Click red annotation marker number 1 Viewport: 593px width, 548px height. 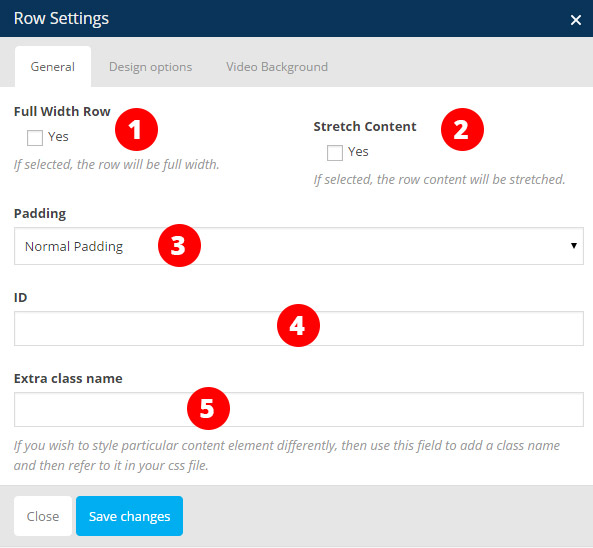coord(136,129)
